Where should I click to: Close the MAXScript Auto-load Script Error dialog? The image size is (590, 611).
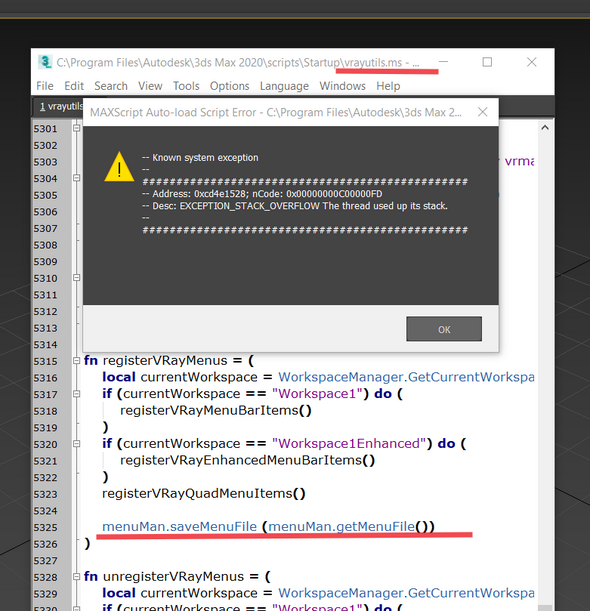[482, 112]
